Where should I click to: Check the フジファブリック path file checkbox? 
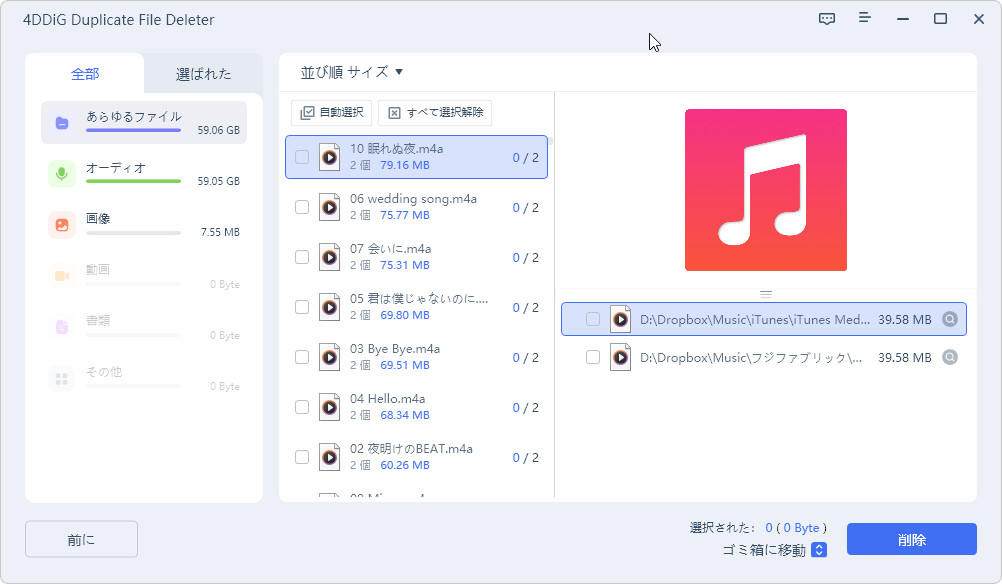pos(593,357)
